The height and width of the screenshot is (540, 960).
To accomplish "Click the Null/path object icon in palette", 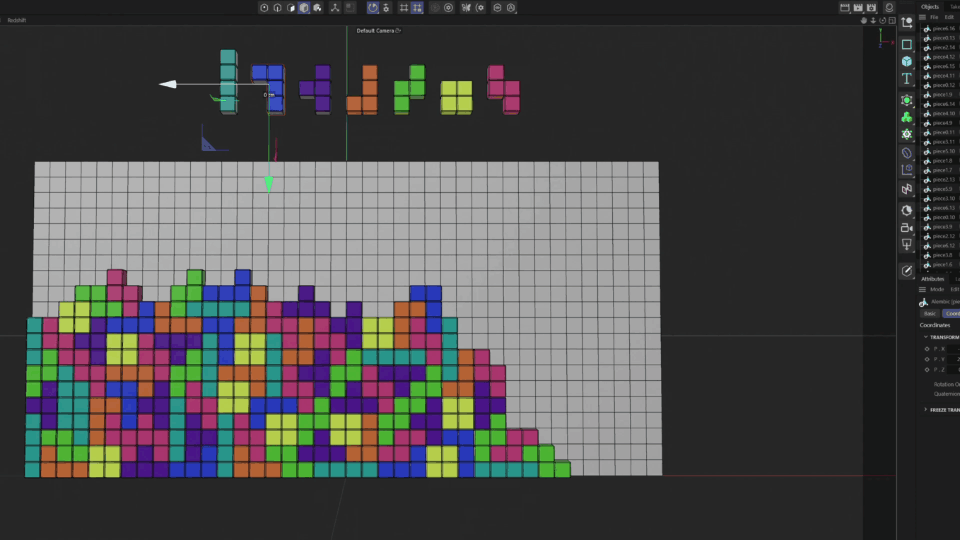I will [907, 23].
